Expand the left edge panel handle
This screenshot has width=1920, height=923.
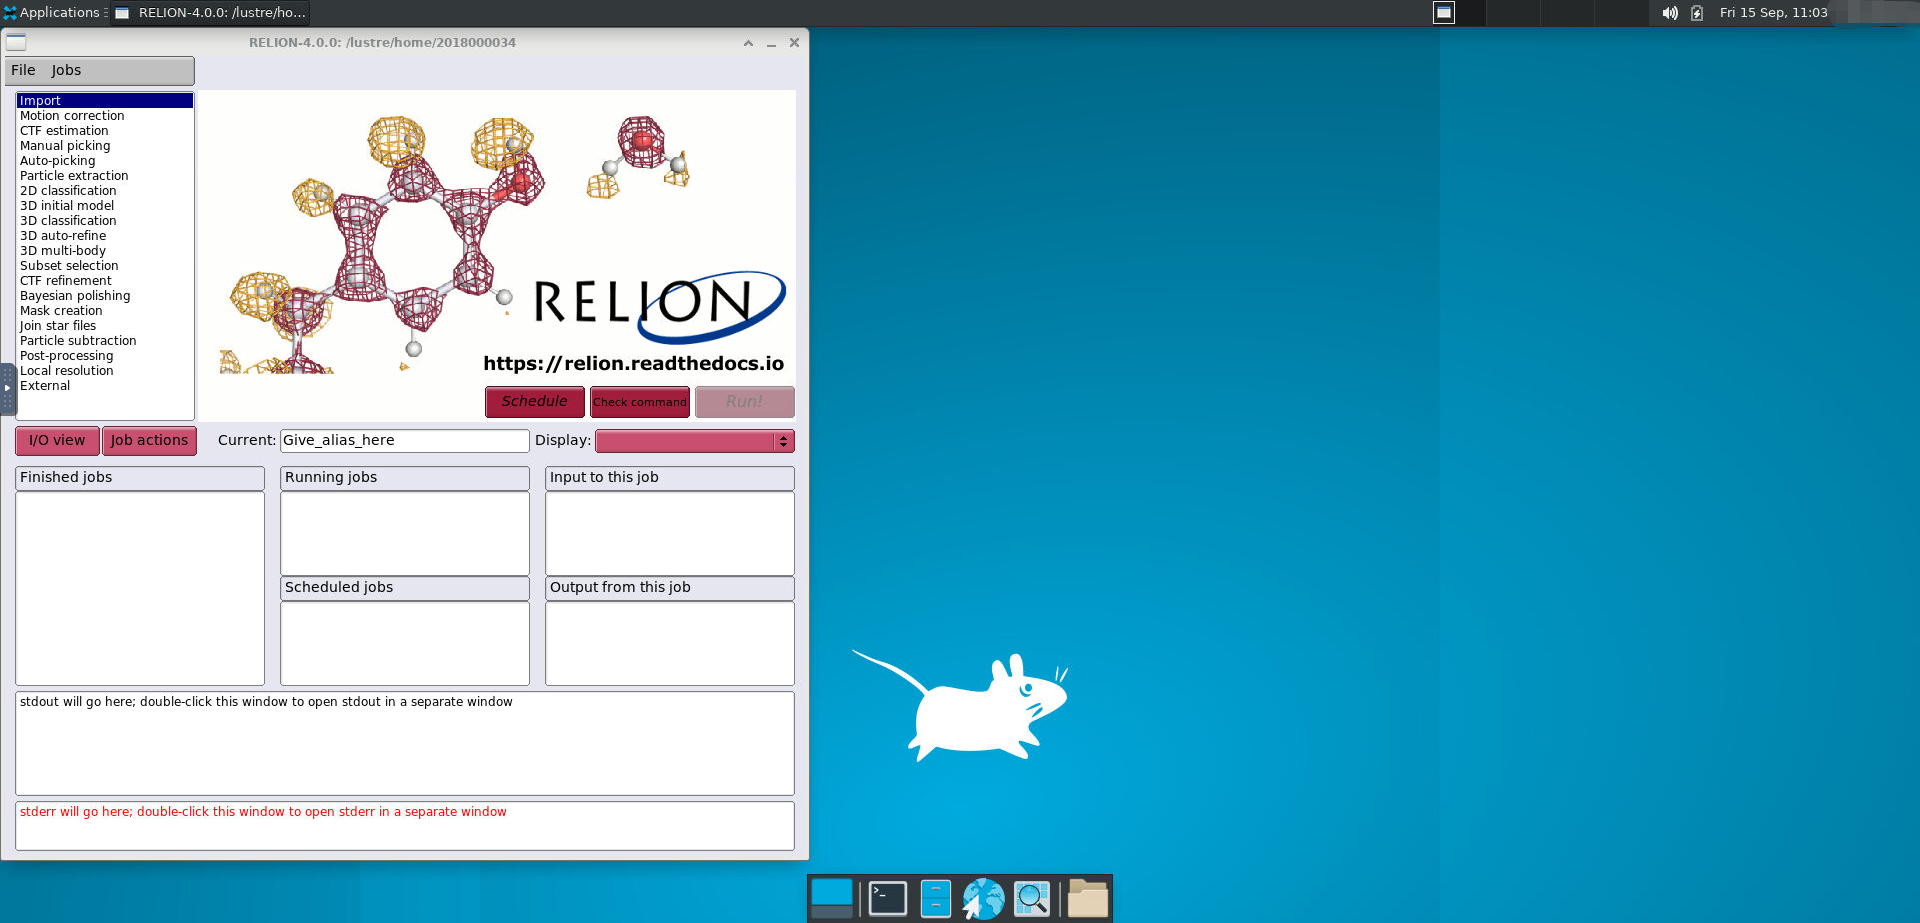tap(7, 388)
